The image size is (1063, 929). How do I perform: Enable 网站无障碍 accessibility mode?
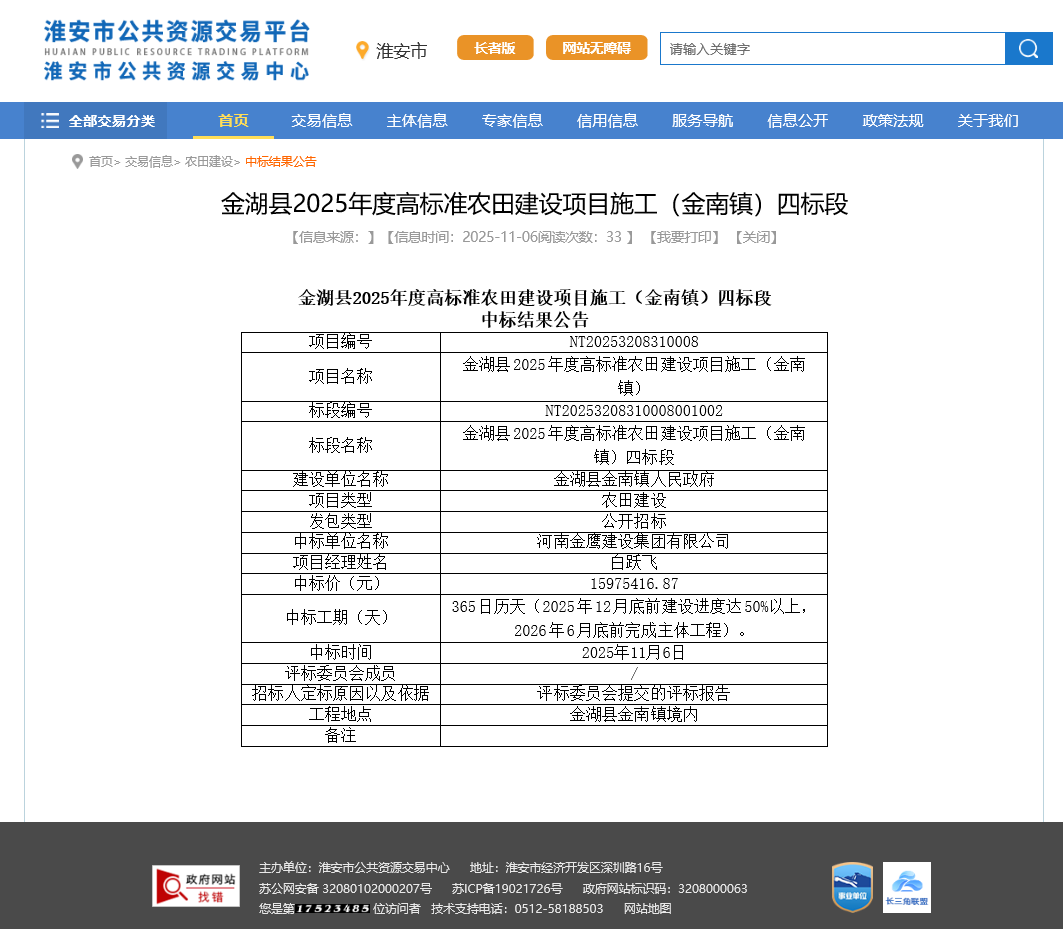596,48
